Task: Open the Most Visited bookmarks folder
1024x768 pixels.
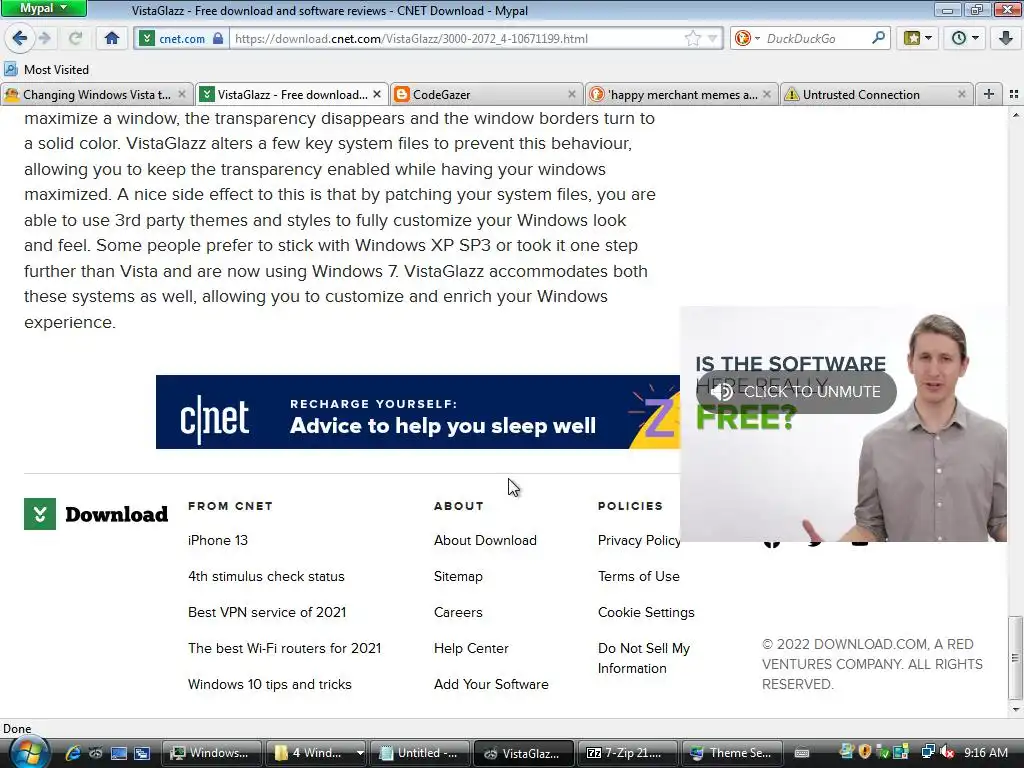Action: coord(46,69)
